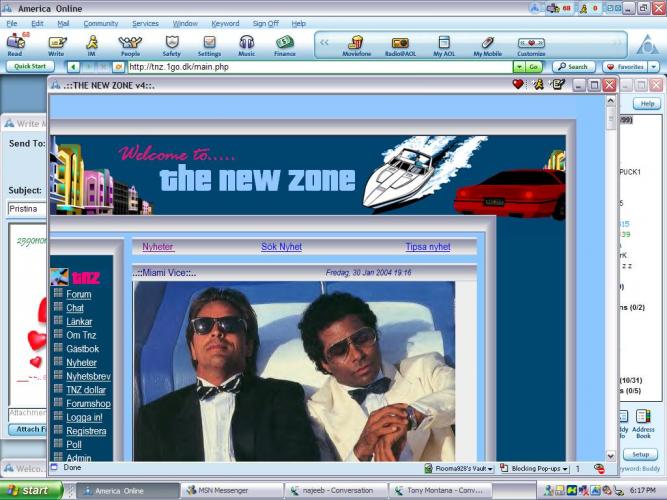667x500 pixels.
Task: Open the address bar URL dropdown
Action: point(518,67)
